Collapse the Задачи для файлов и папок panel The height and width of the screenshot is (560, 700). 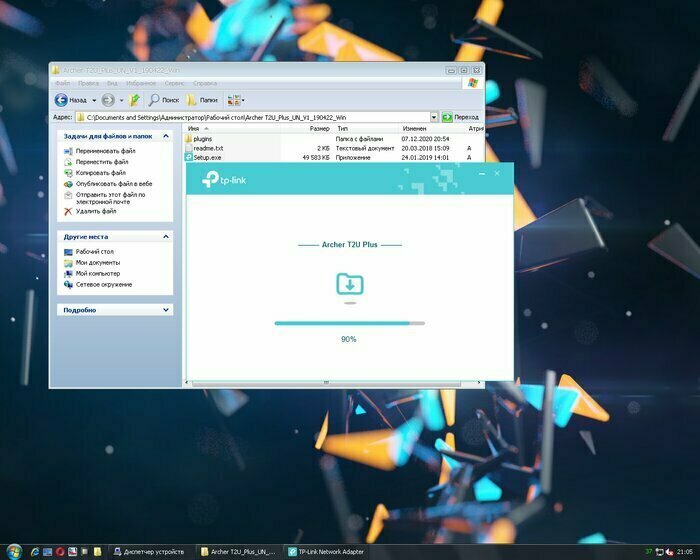coord(166,136)
